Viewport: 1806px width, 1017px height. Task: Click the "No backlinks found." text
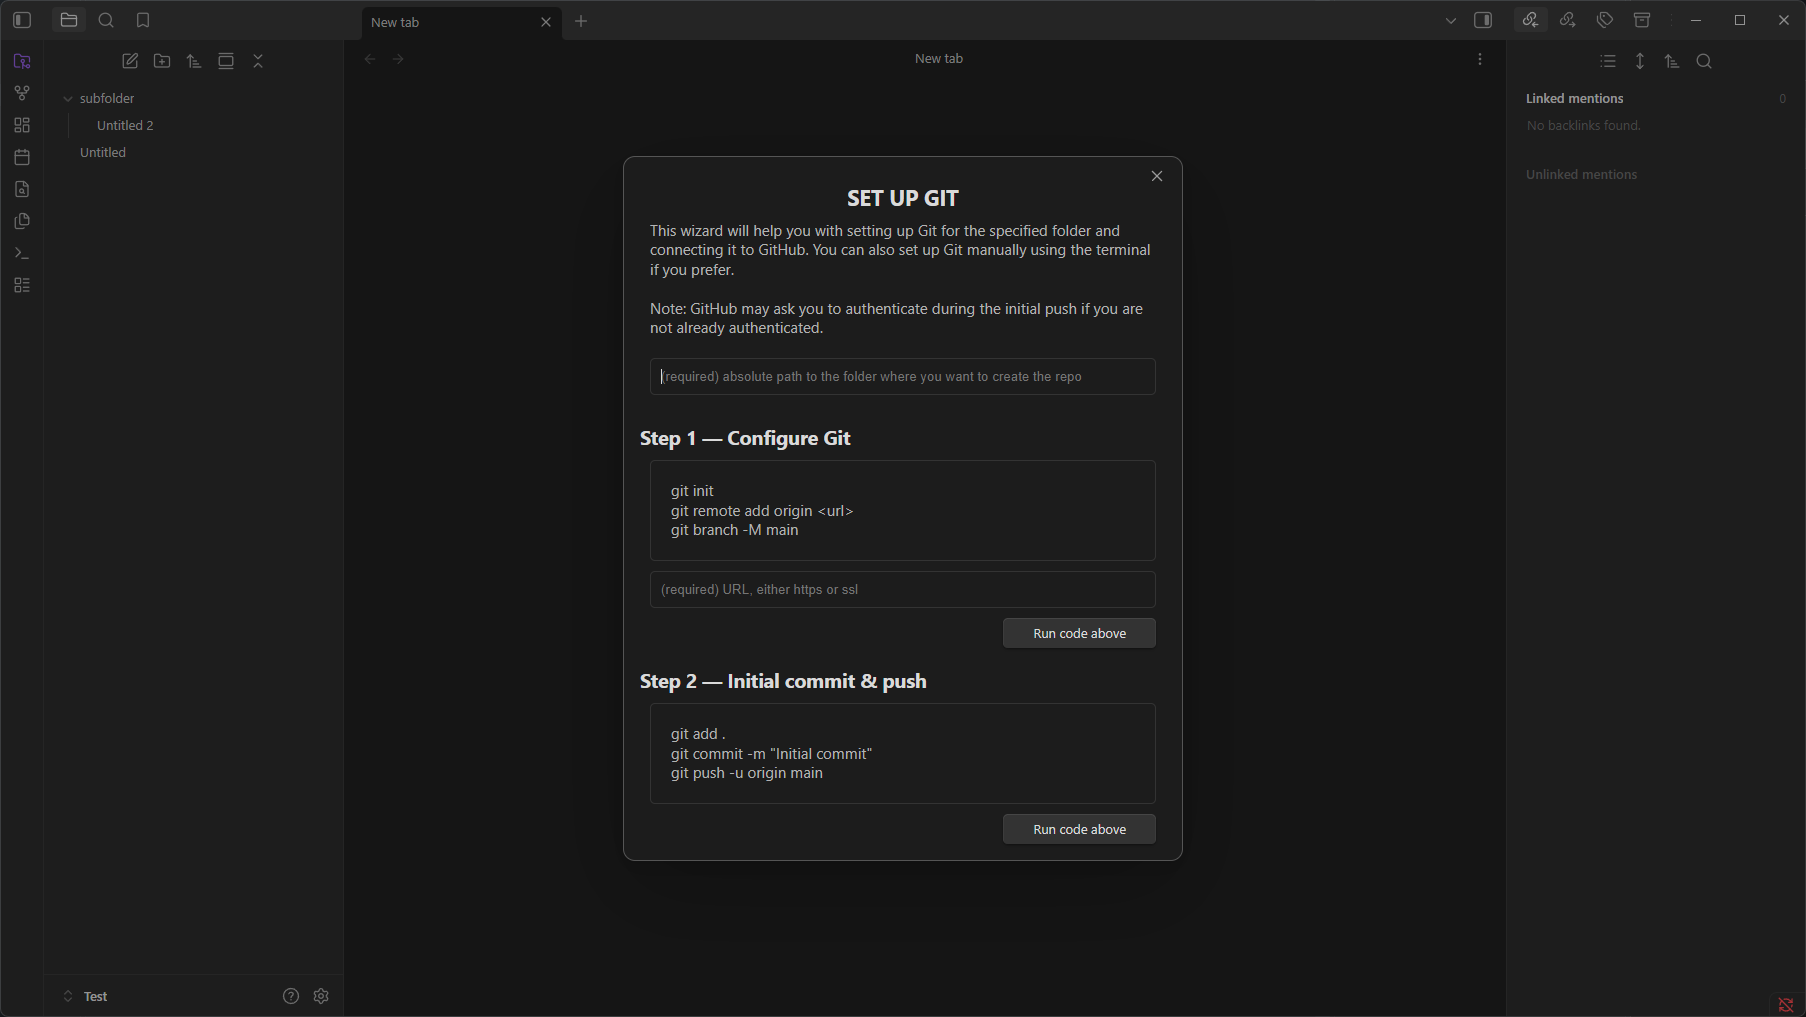1583,125
